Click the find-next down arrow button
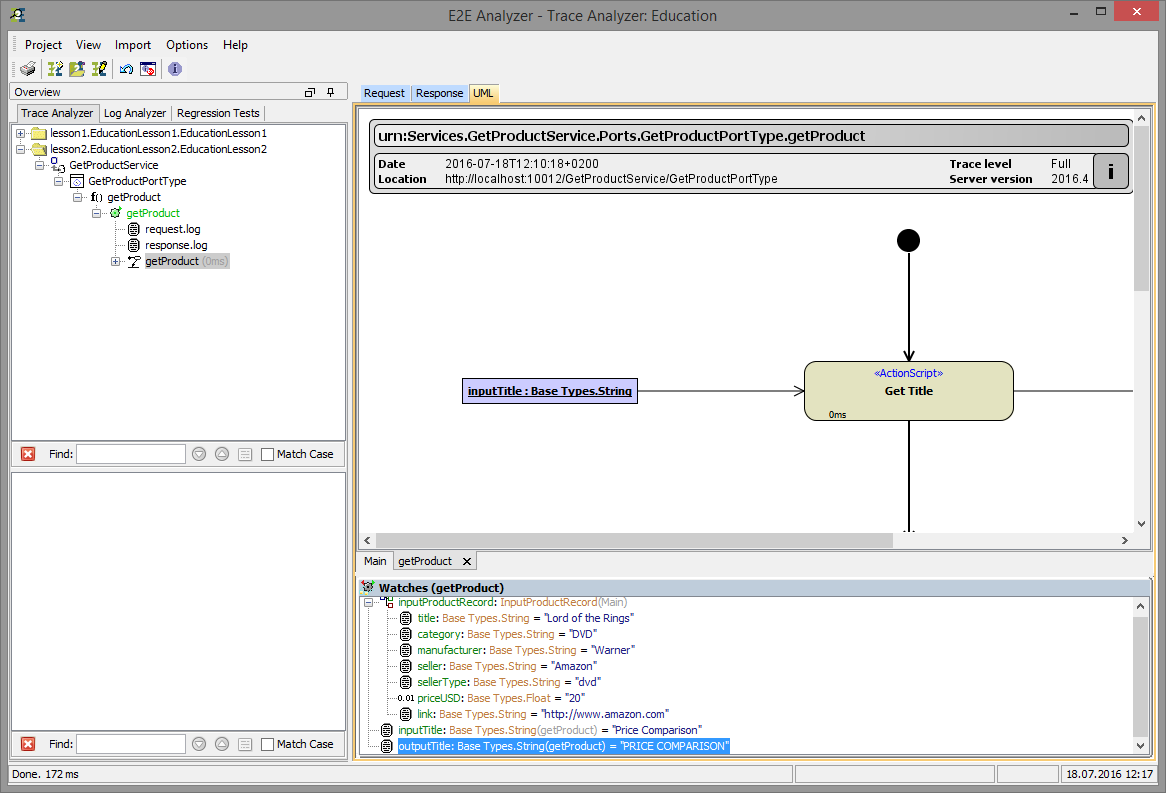 pyautogui.click(x=200, y=453)
